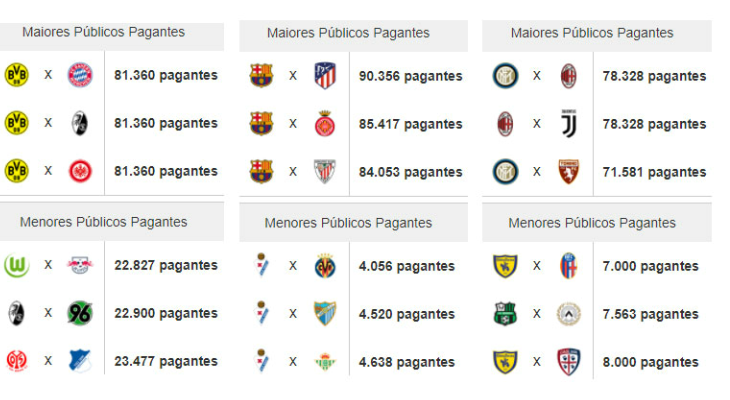730x400 pixels.
Task: Select the Athletic Bilbao crest
Action: pos(325,172)
